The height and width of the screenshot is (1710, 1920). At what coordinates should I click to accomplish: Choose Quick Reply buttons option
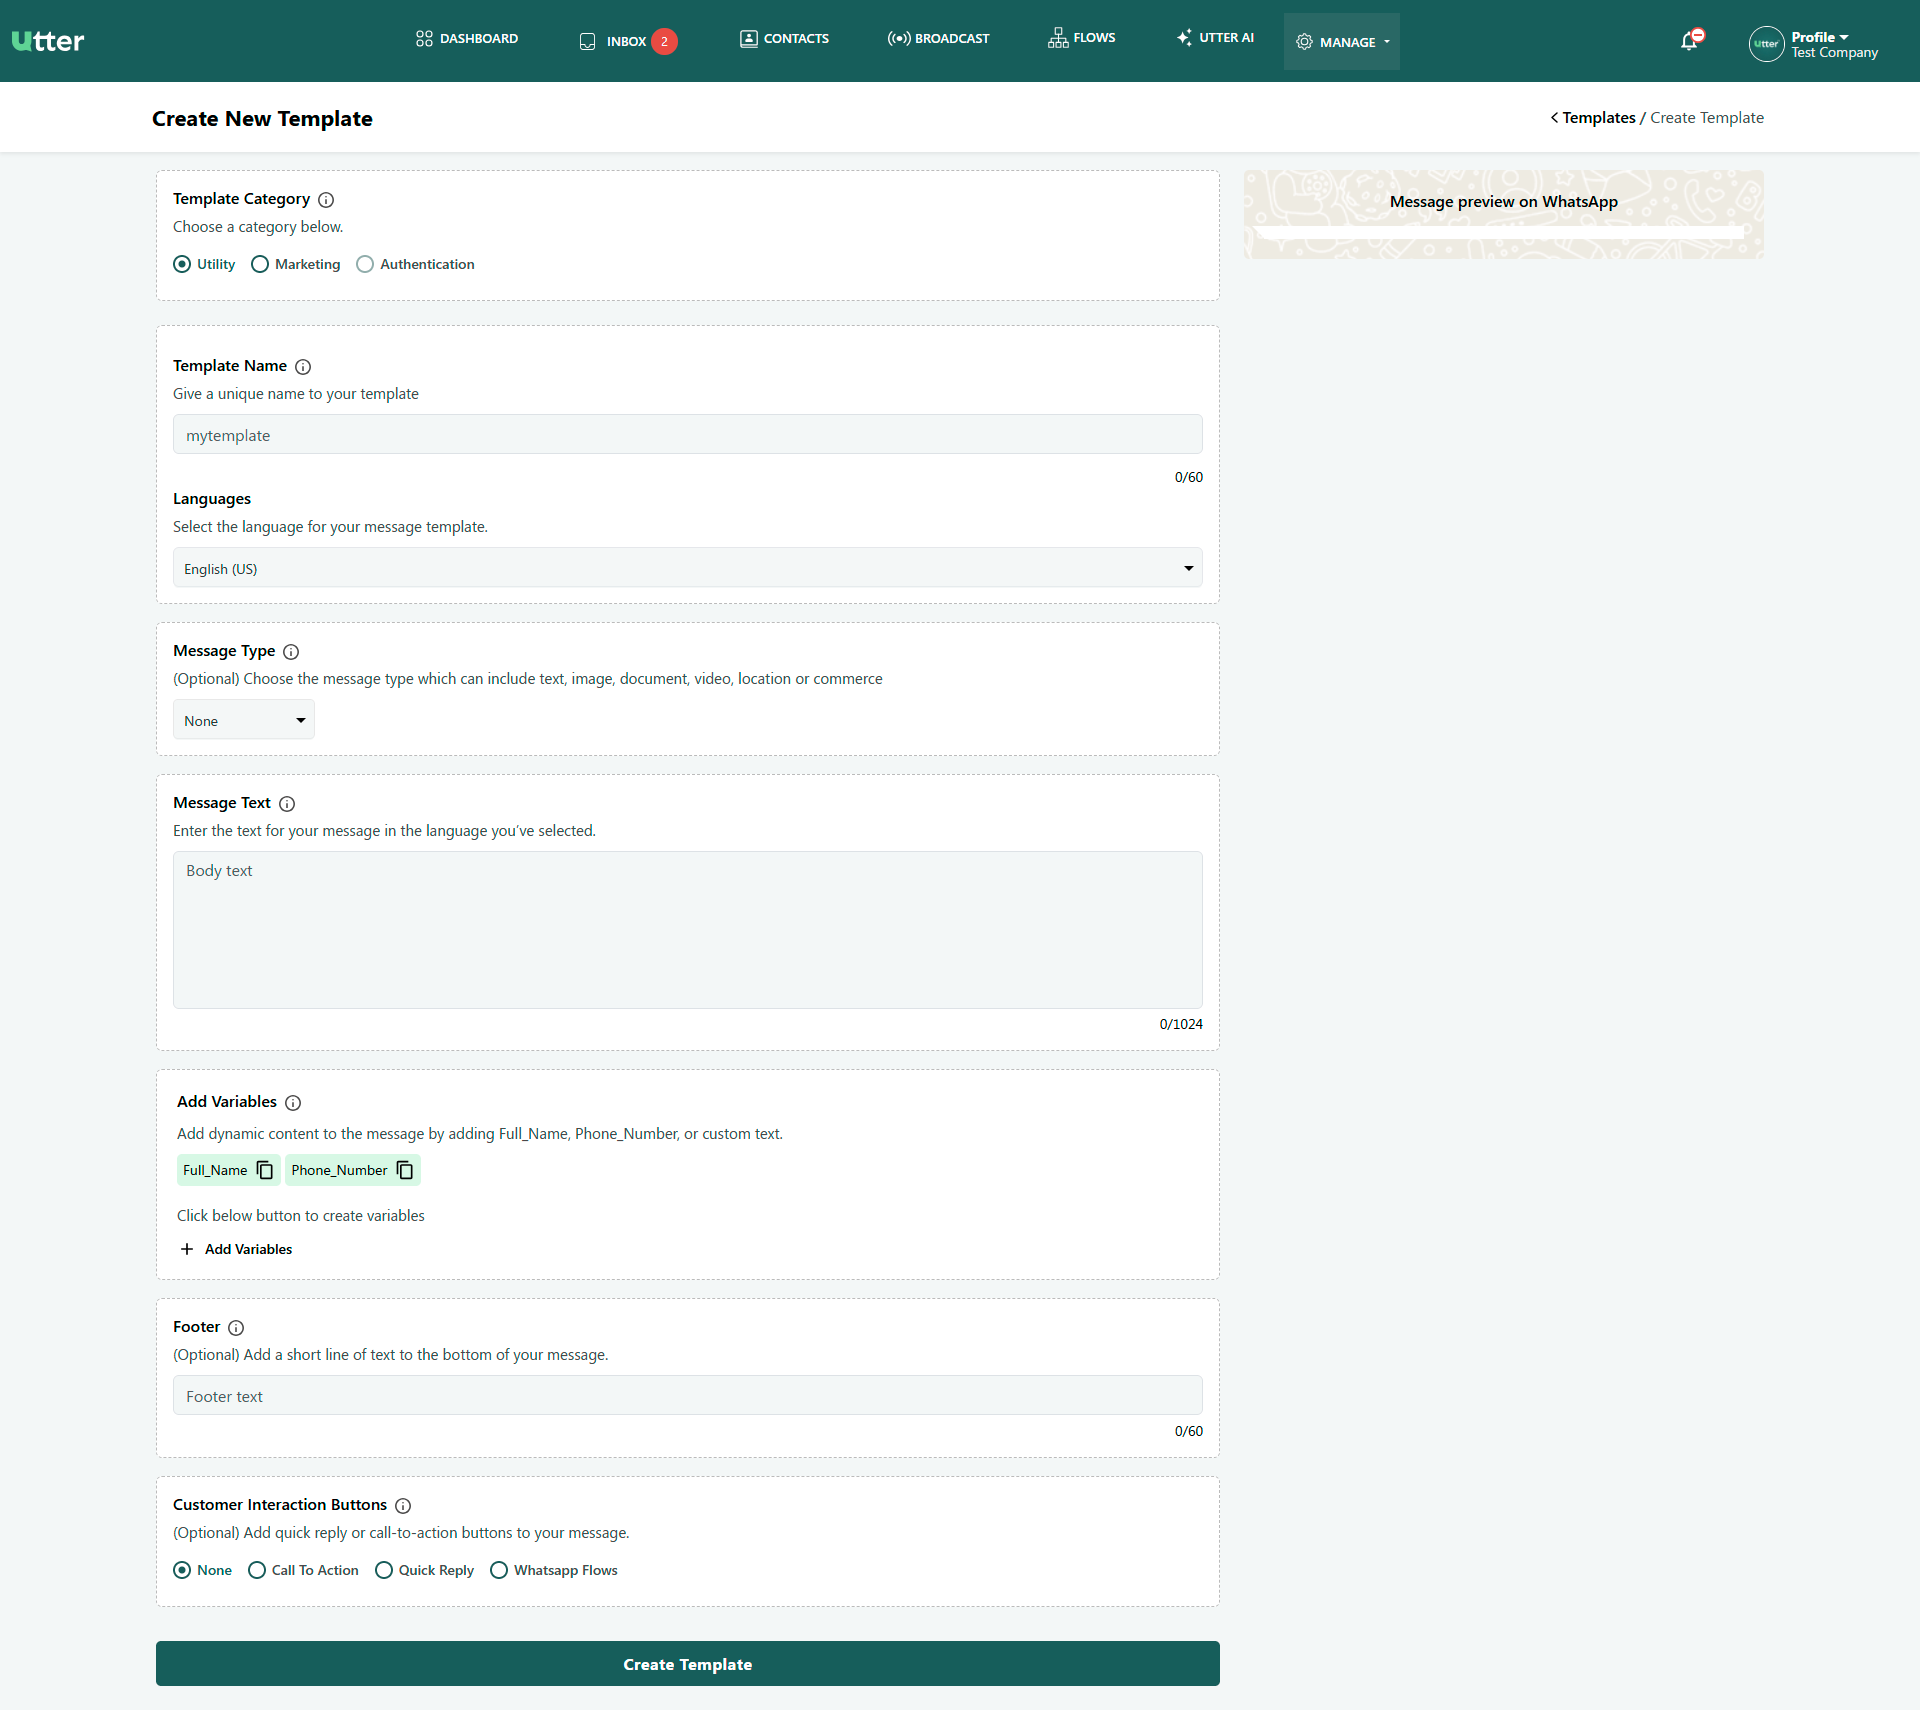(x=384, y=1570)
